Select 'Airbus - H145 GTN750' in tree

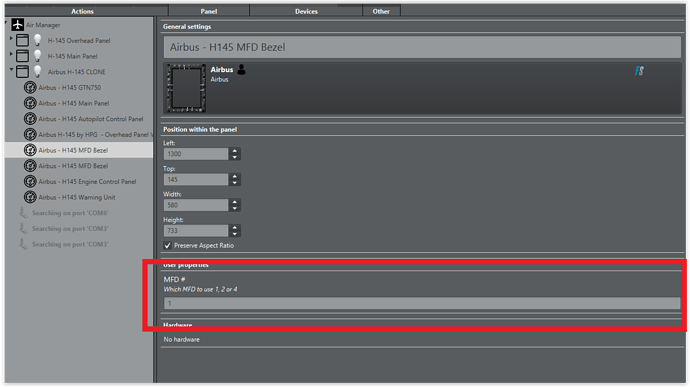pos(70,87)
